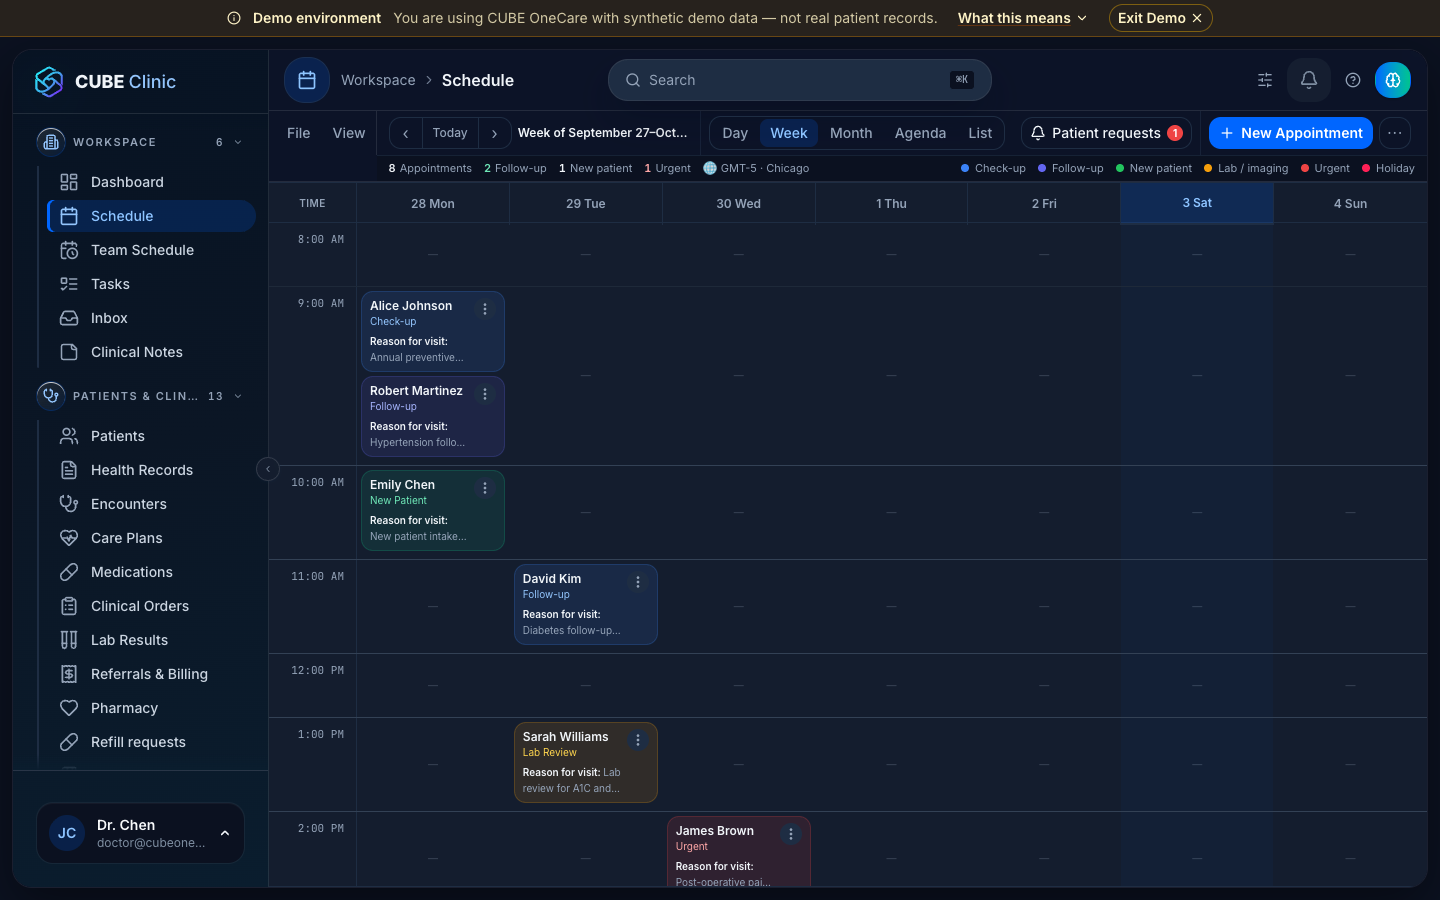Switch to Month view
The height and width of the screenshot is (900, 1440).
click(851, 133)
